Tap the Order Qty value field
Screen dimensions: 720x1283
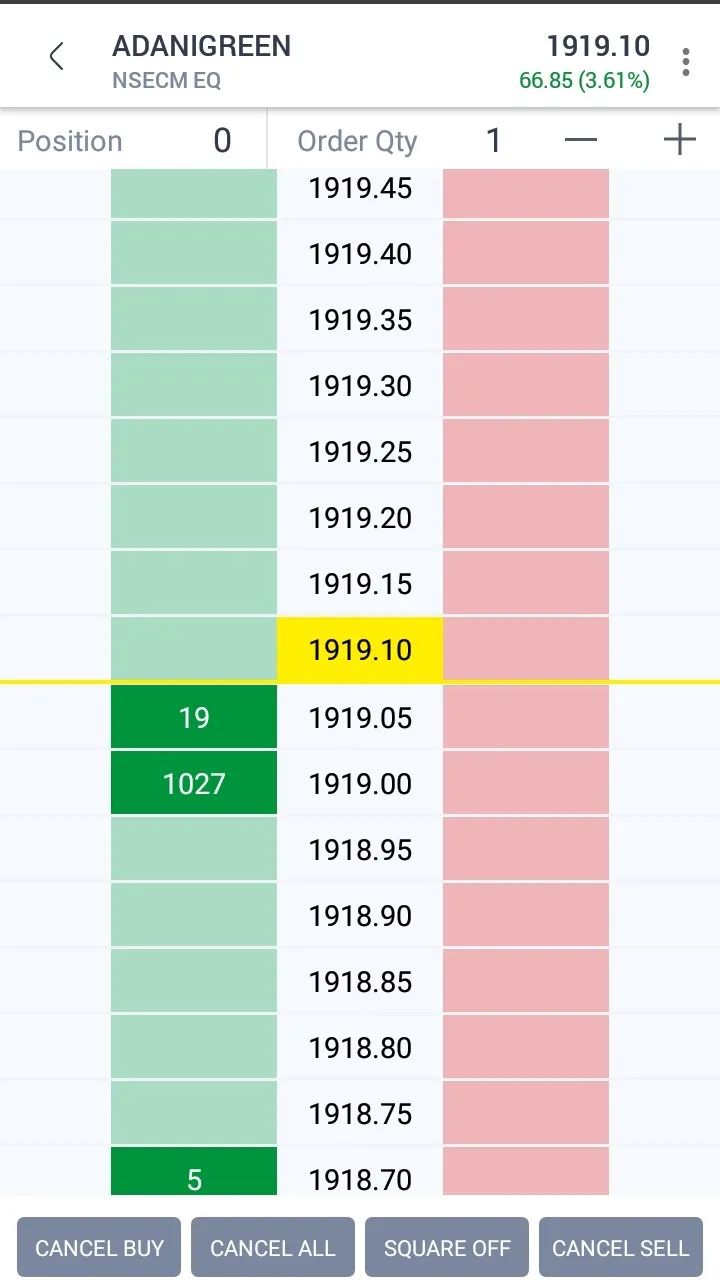pos(493,141)
